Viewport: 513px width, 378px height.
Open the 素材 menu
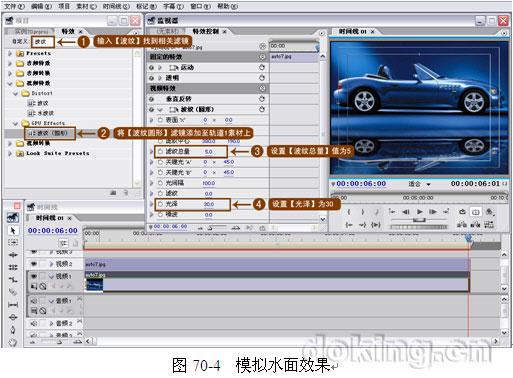86,6
